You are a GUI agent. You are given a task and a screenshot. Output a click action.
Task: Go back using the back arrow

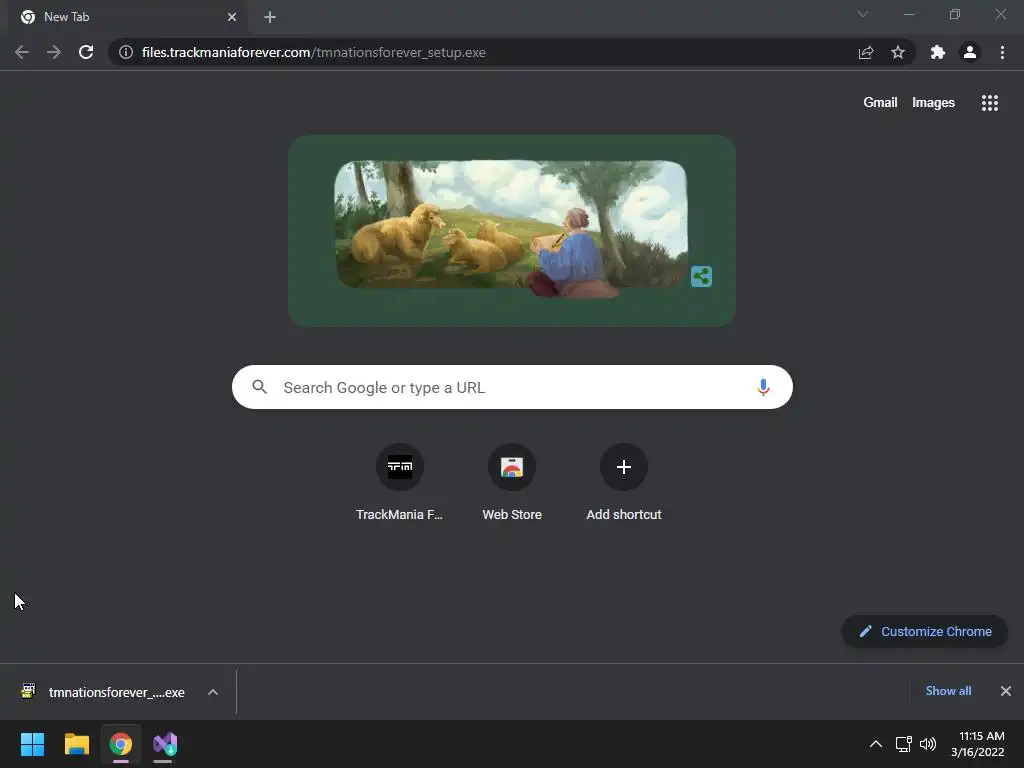point(22,52)
